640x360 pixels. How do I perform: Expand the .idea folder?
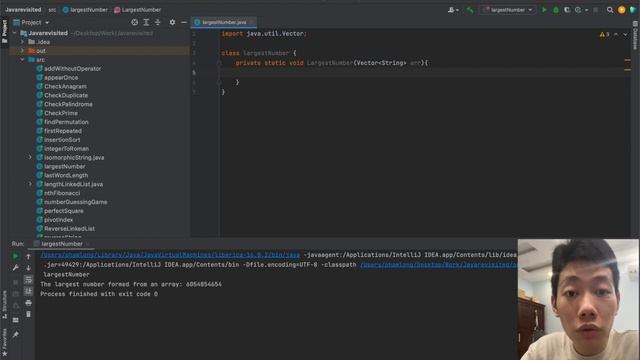23,42
